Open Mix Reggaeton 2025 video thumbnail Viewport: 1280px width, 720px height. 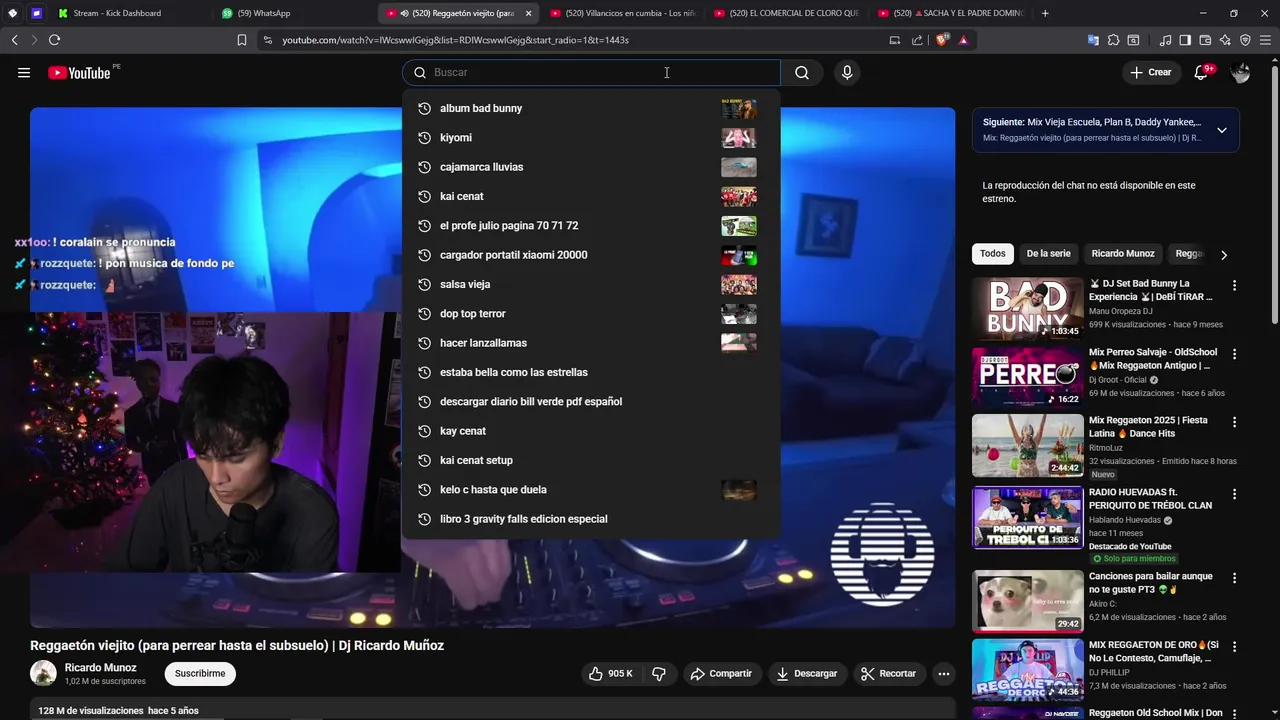point(1027,446)
